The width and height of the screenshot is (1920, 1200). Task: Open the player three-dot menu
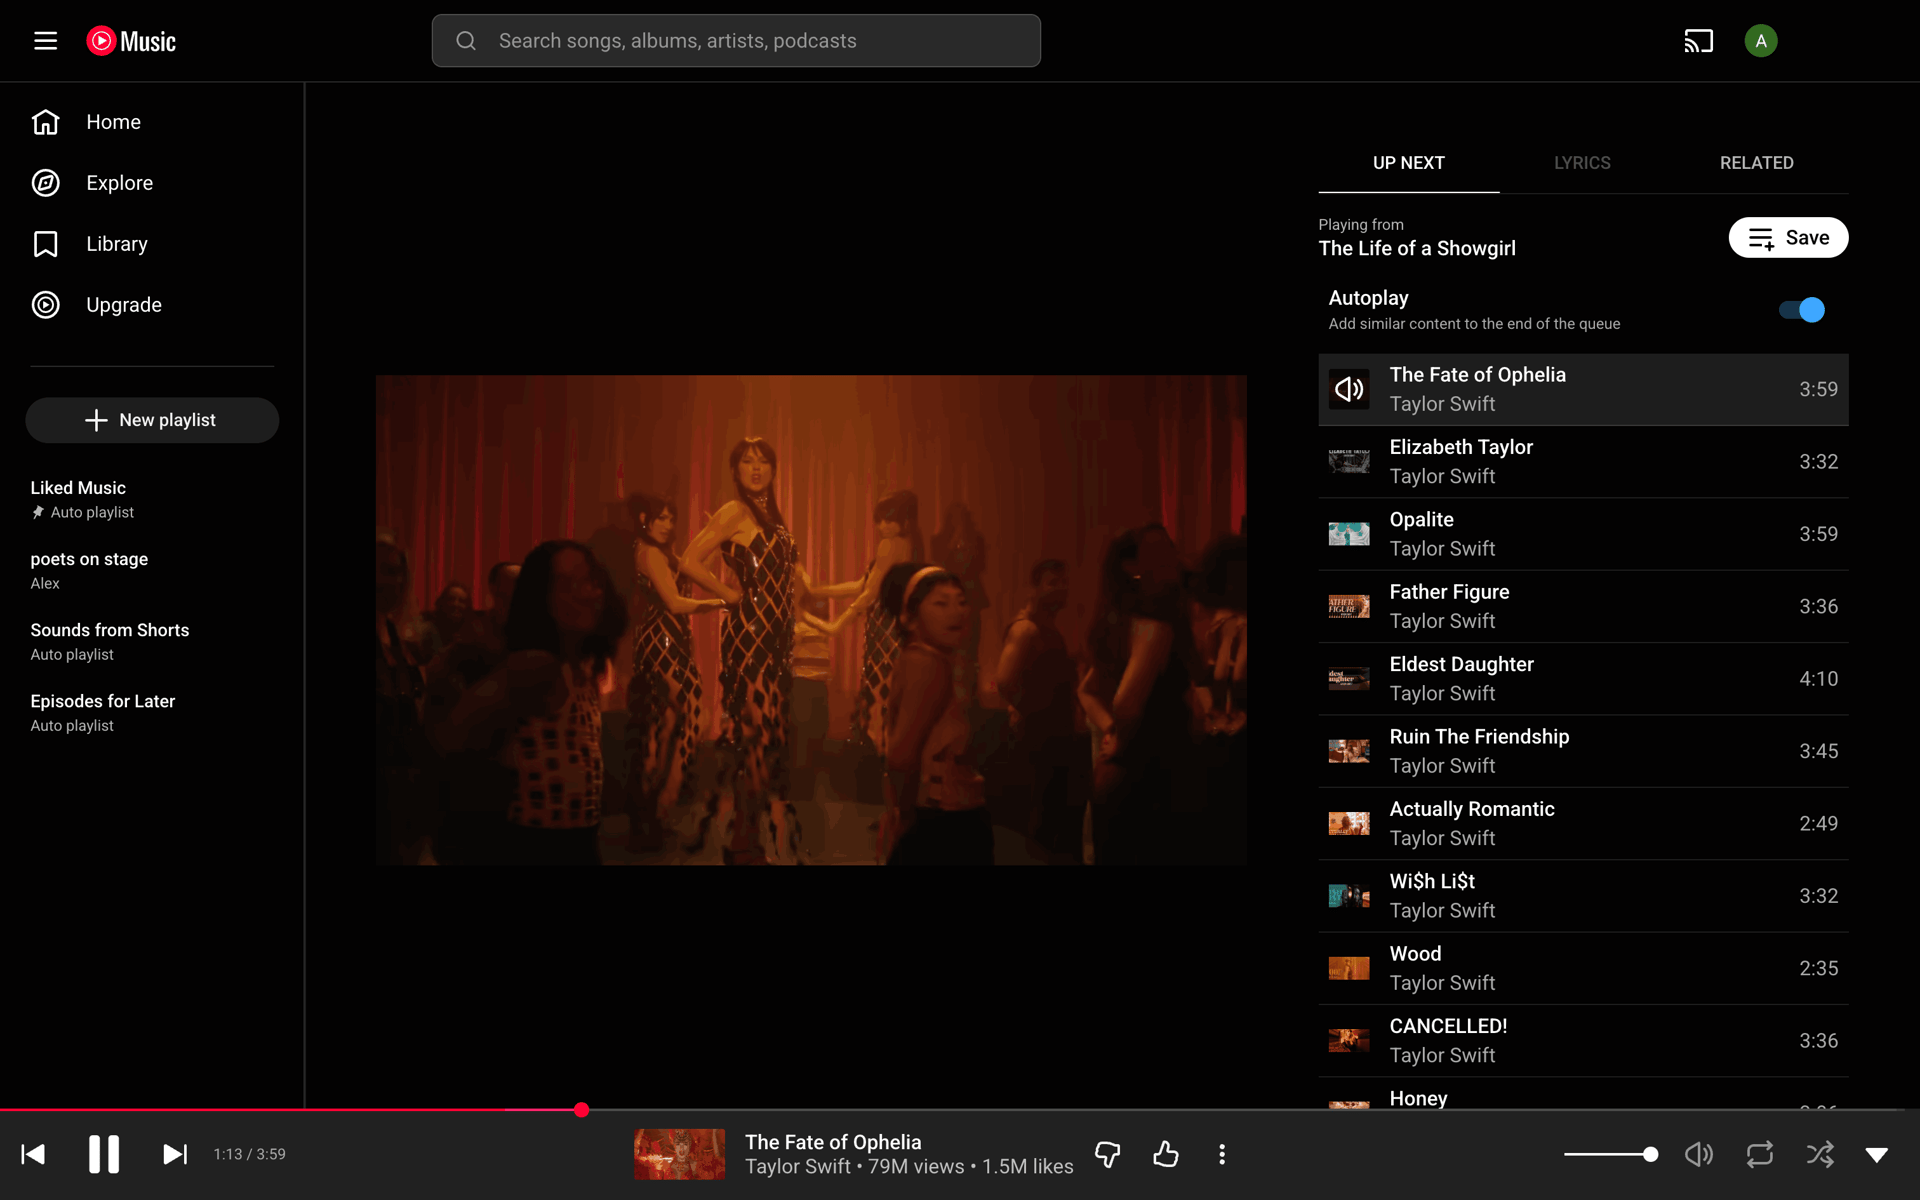click(x=1222, y=1154)
